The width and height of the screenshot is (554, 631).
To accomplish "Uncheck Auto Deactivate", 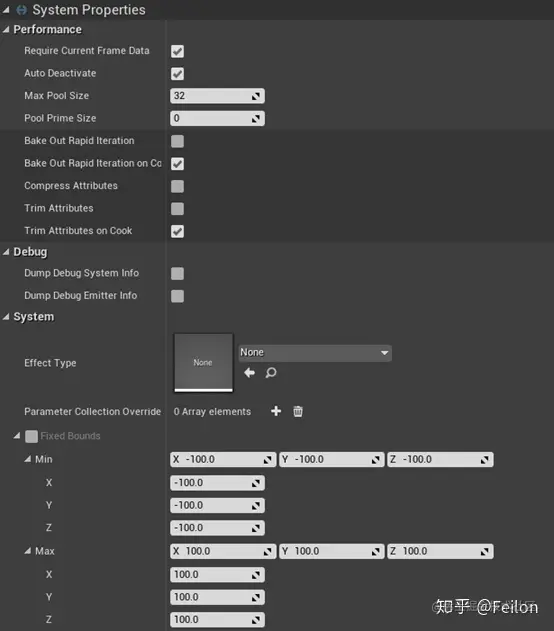I will coord(177,74).
